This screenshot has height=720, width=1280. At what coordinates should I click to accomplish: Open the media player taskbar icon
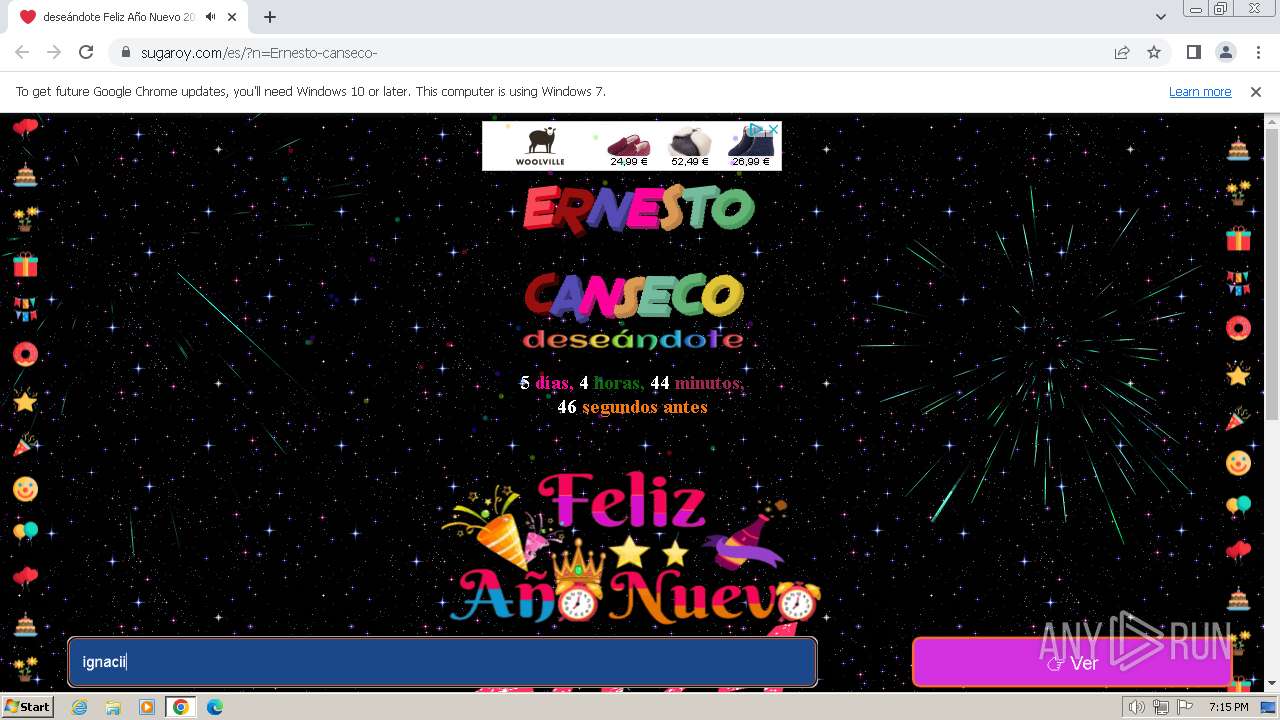[x=147, y=707]
